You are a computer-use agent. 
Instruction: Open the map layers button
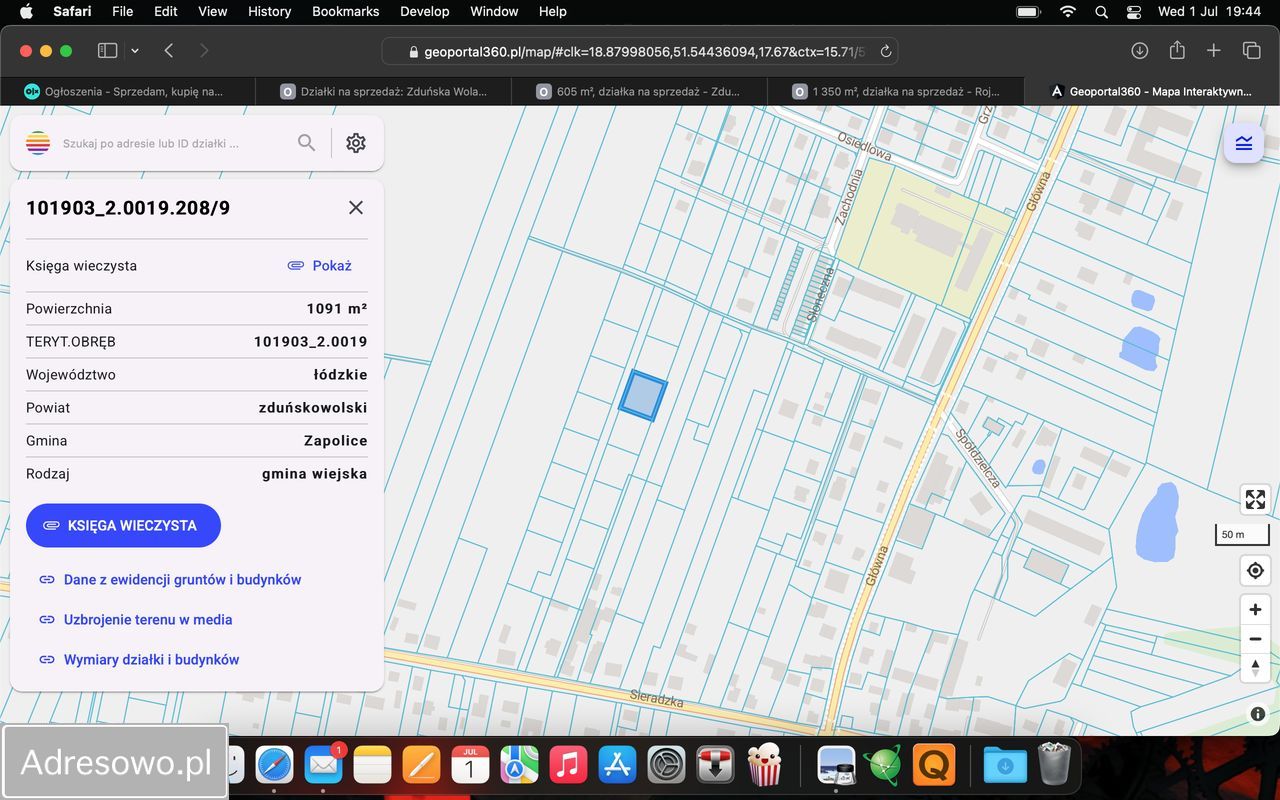1244,143
